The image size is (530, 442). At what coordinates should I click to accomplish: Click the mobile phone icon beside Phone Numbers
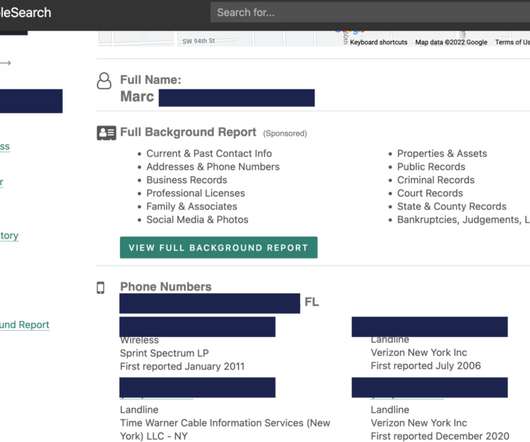pos(101,288)
